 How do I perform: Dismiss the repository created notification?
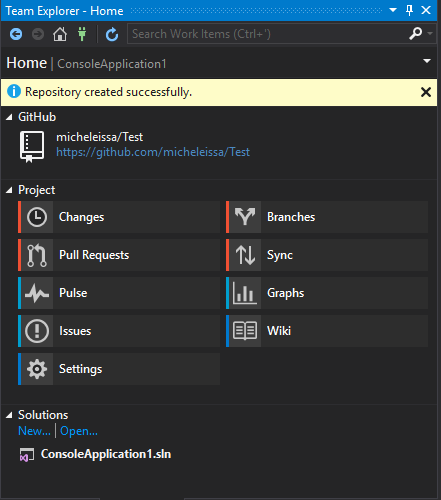point(426,92)
